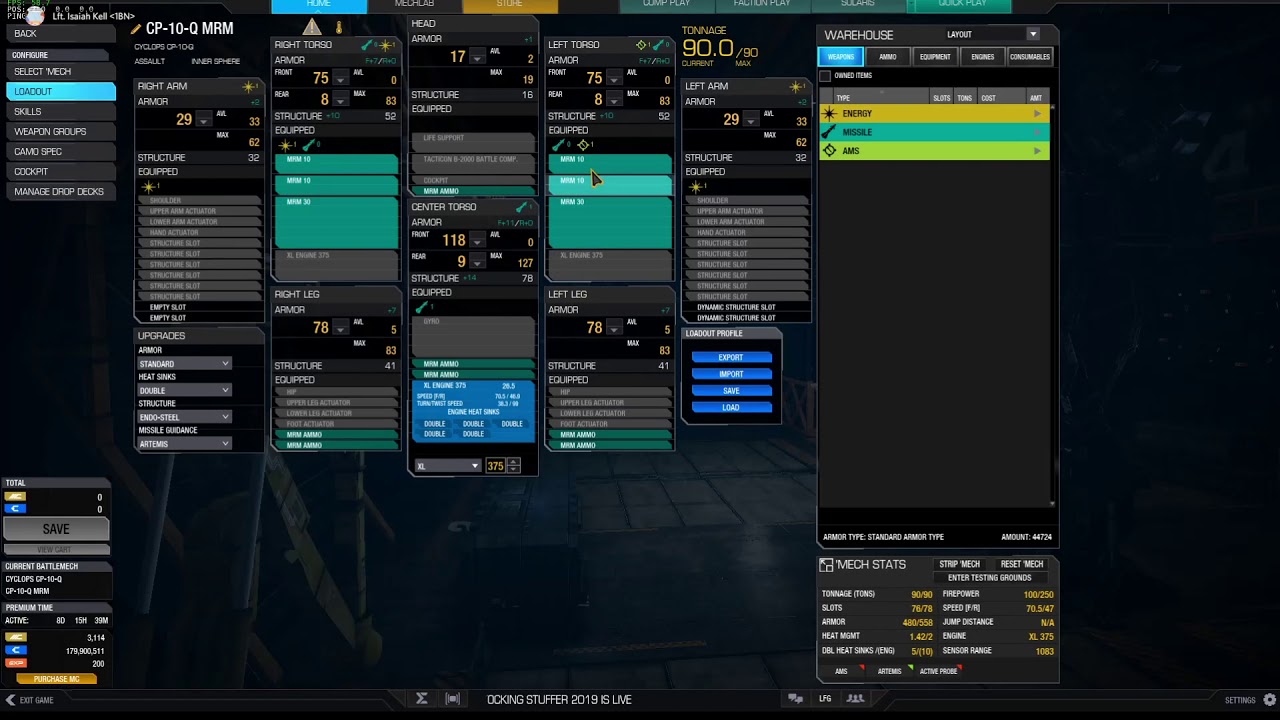Open the settings gear icon

pyautogui.click(x=1270, y=699)
